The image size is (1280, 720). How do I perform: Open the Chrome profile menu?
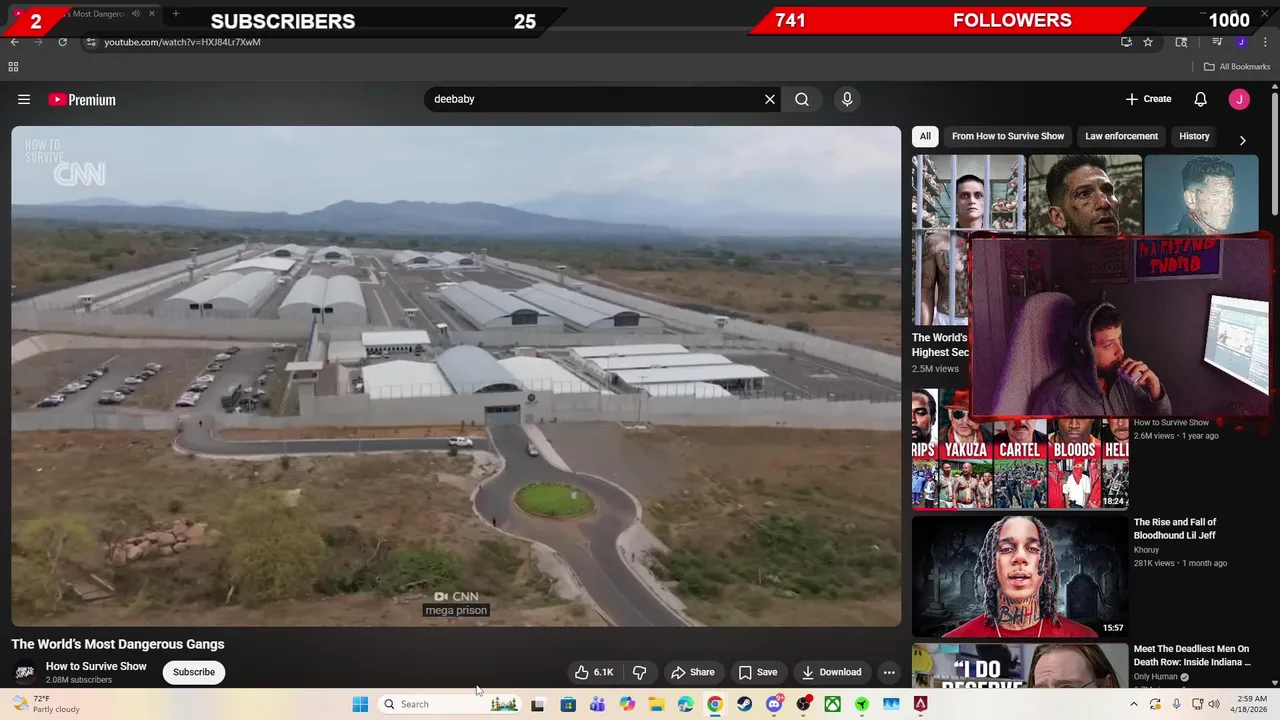pos(1241,42)
